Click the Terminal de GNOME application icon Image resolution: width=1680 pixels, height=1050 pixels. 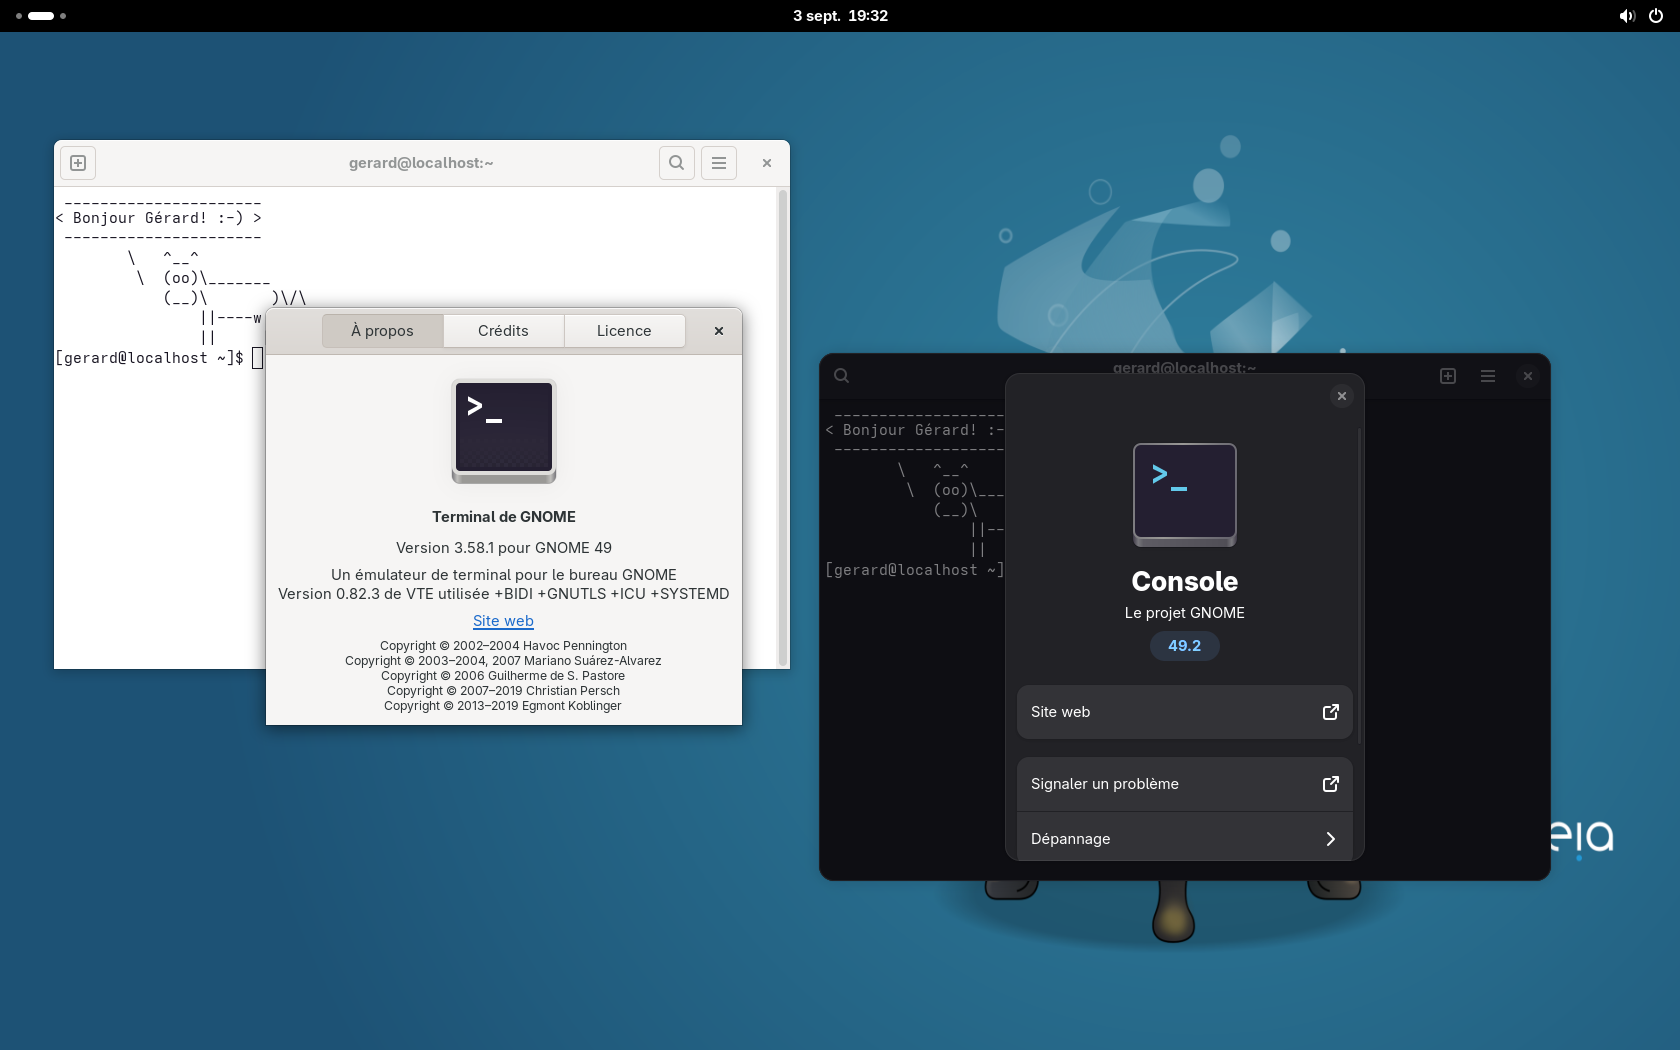(x=504, y=431)
